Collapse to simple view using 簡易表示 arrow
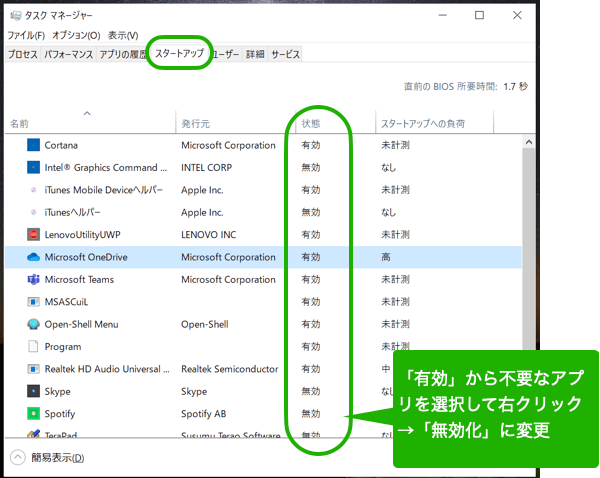The width and height of the screenshot is (600, 478). [18, 457]
